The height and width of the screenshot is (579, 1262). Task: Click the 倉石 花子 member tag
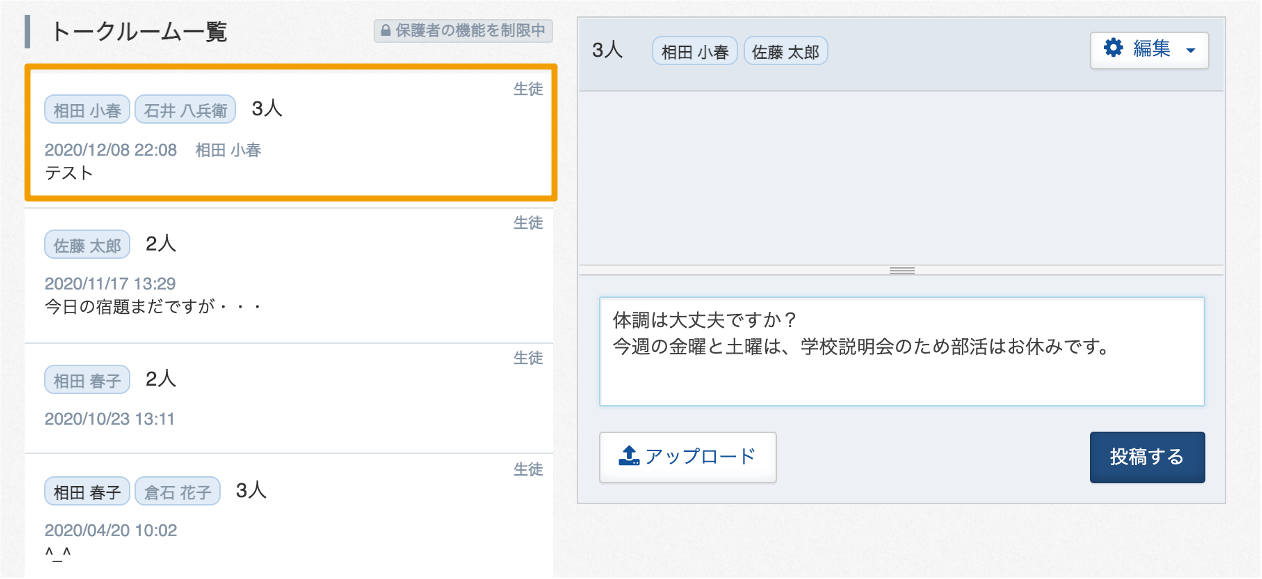pos(177,492)
